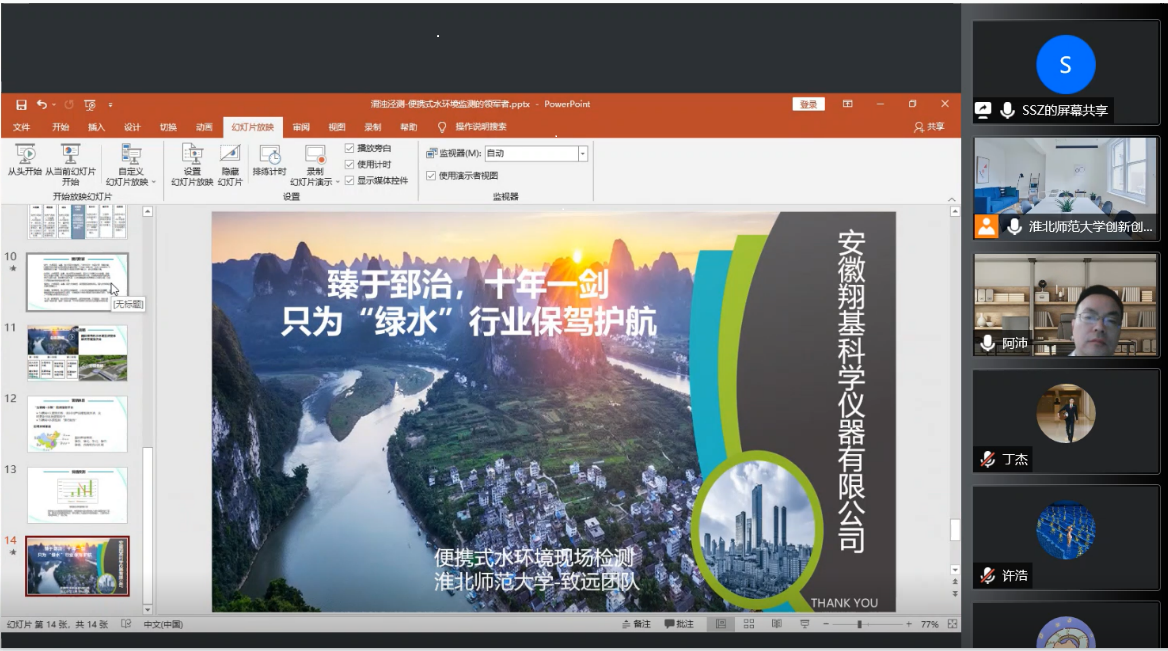Start slideshow from beginning (从头开始)
The width and height of the screenshot is (1168, 651).
(25, 160)
